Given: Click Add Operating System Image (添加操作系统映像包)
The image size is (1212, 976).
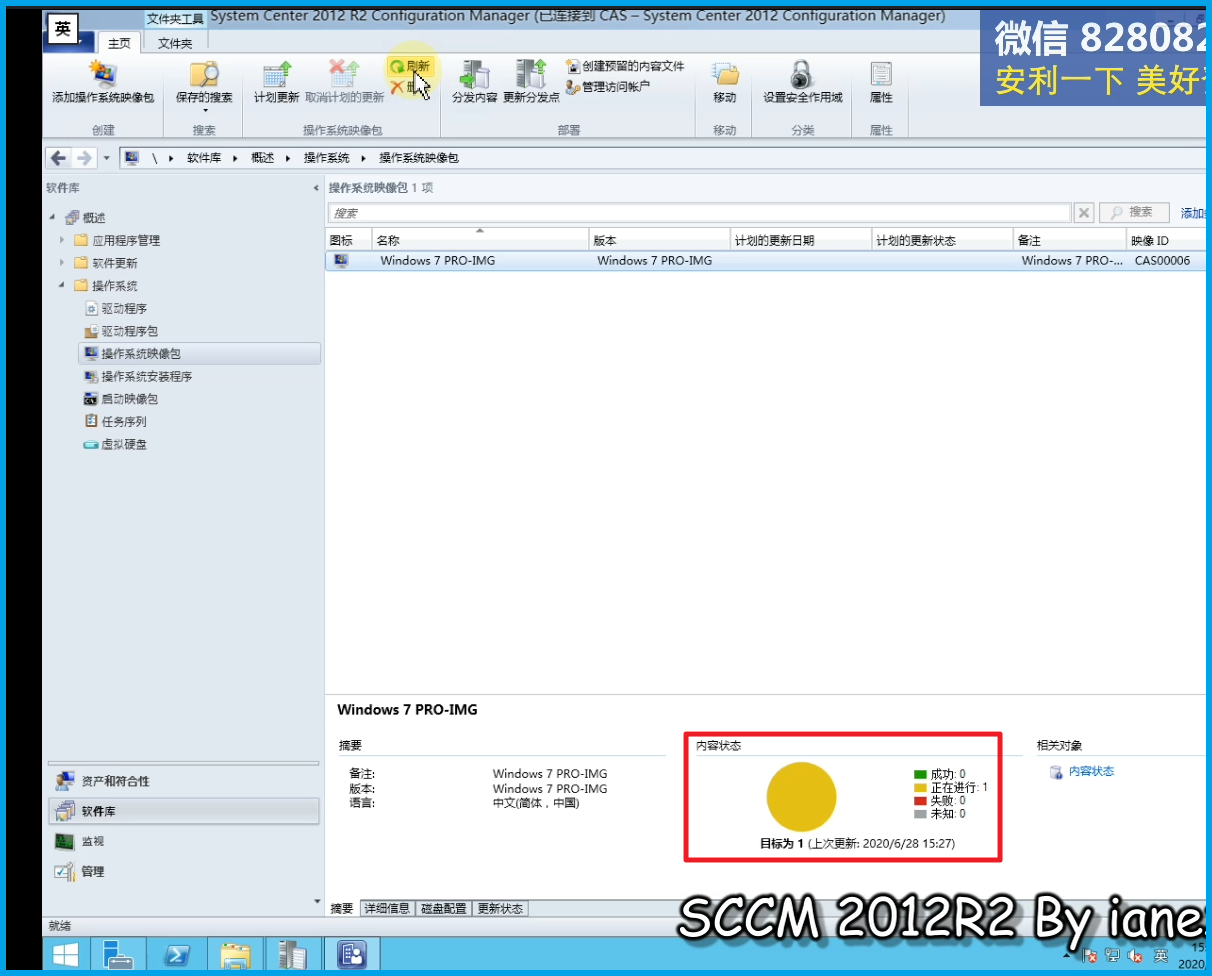Looking at the screenshot, I should click(x=103, y=83).
